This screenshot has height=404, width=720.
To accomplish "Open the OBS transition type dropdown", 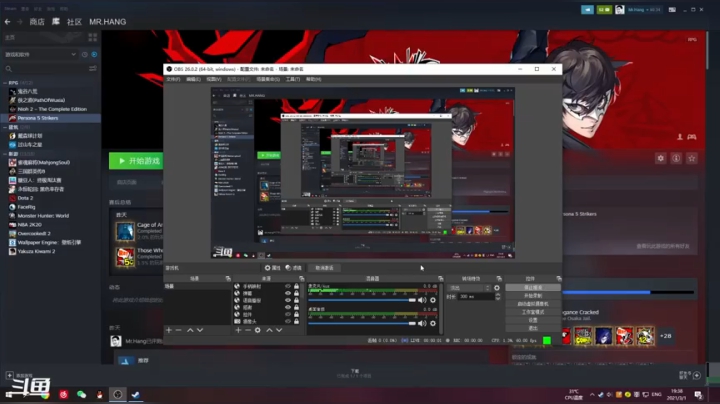I will coord(468,288).
